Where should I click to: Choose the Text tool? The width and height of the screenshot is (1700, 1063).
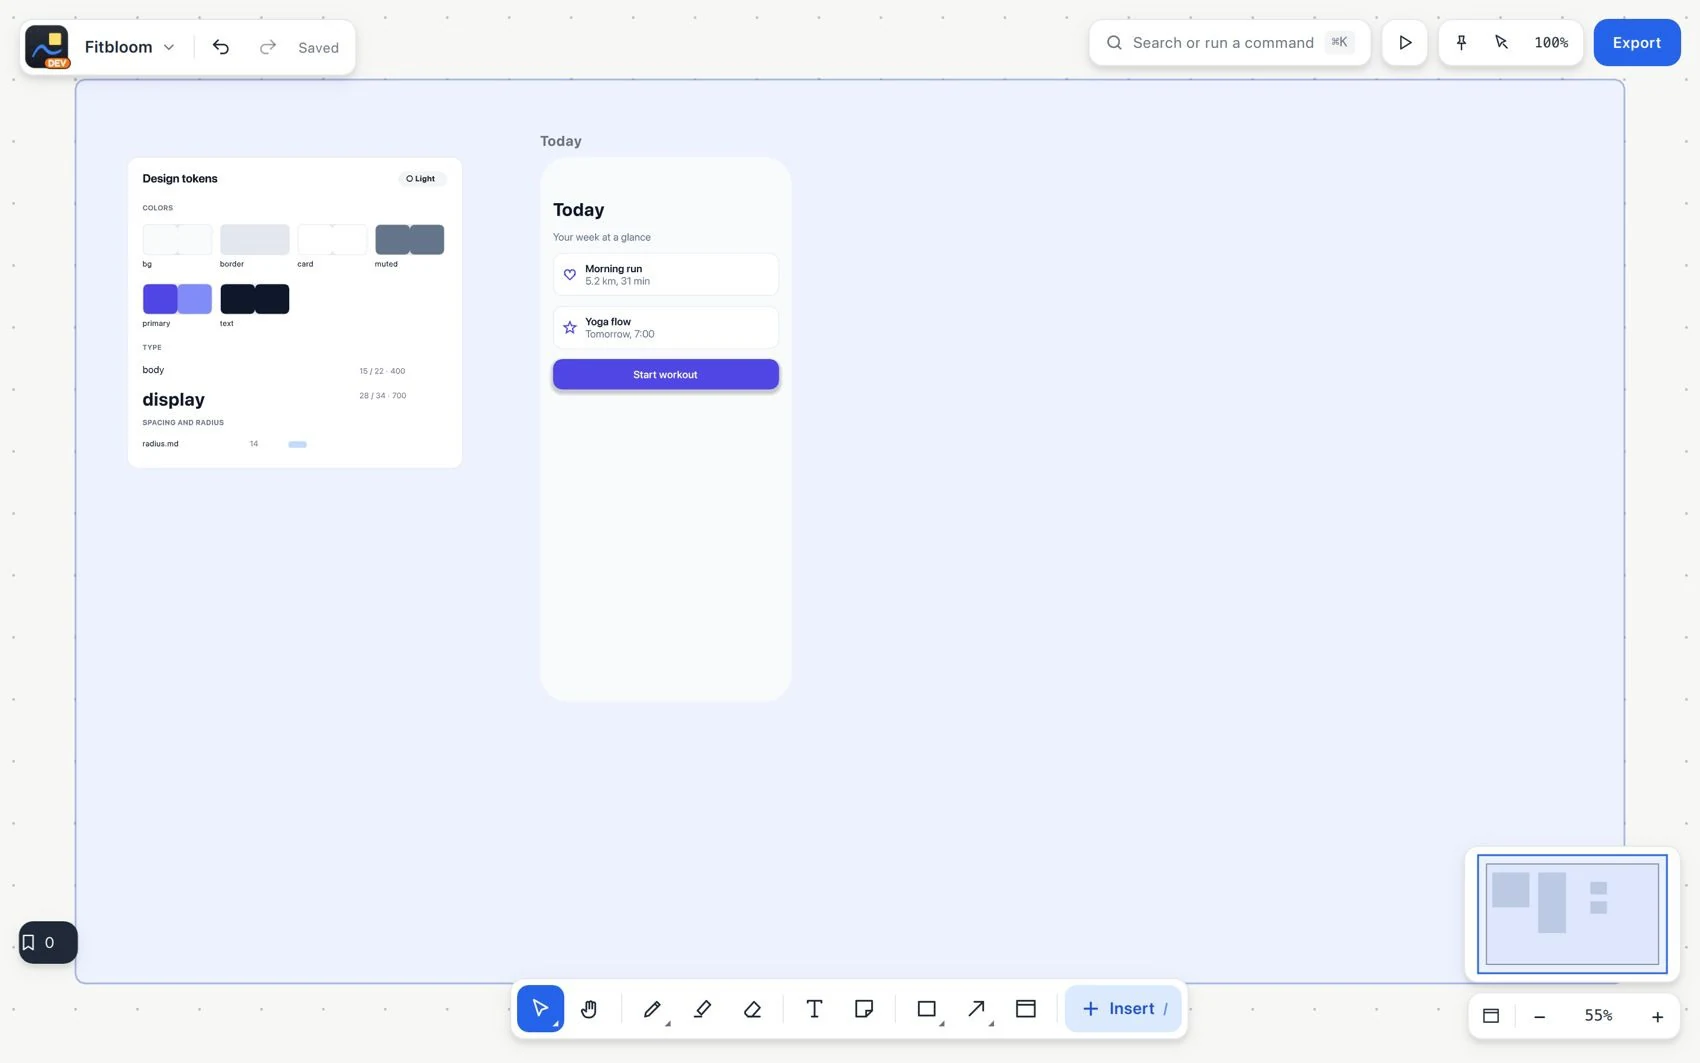pyautogui.click(x=814, y=1009)
